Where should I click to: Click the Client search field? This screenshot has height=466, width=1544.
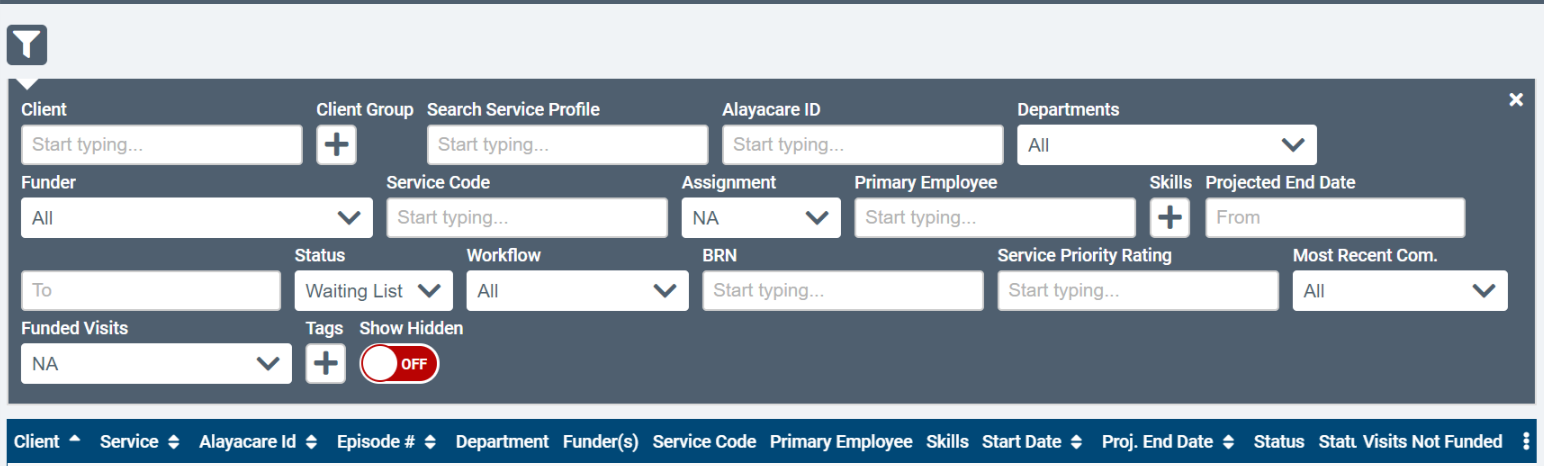pyautogui.click(x=161, y=145)
